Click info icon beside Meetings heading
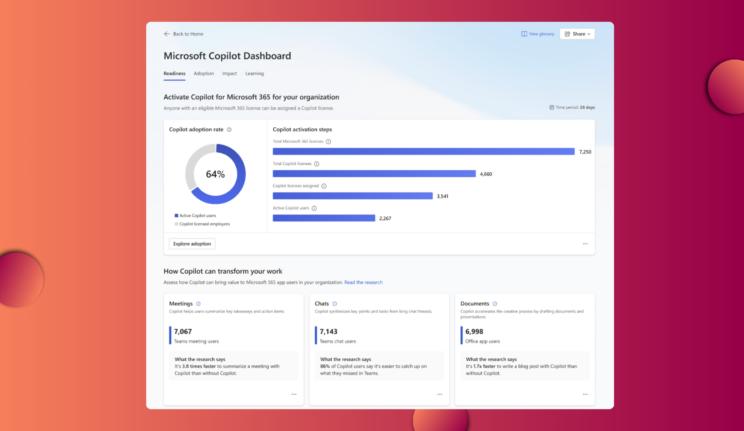The width and height of the screenshot is (744, 431). pos(198,304)
